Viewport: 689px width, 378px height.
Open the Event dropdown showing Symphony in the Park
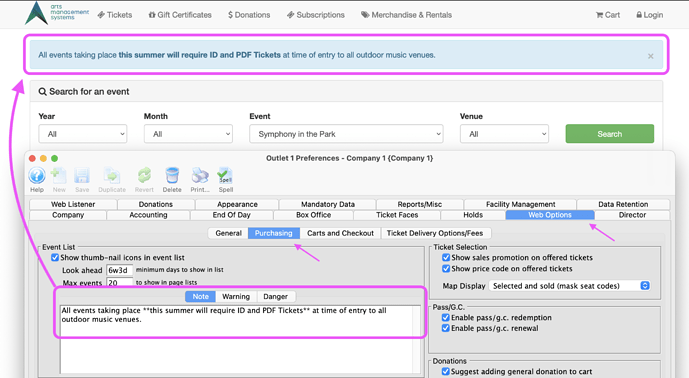click(346, 134)
